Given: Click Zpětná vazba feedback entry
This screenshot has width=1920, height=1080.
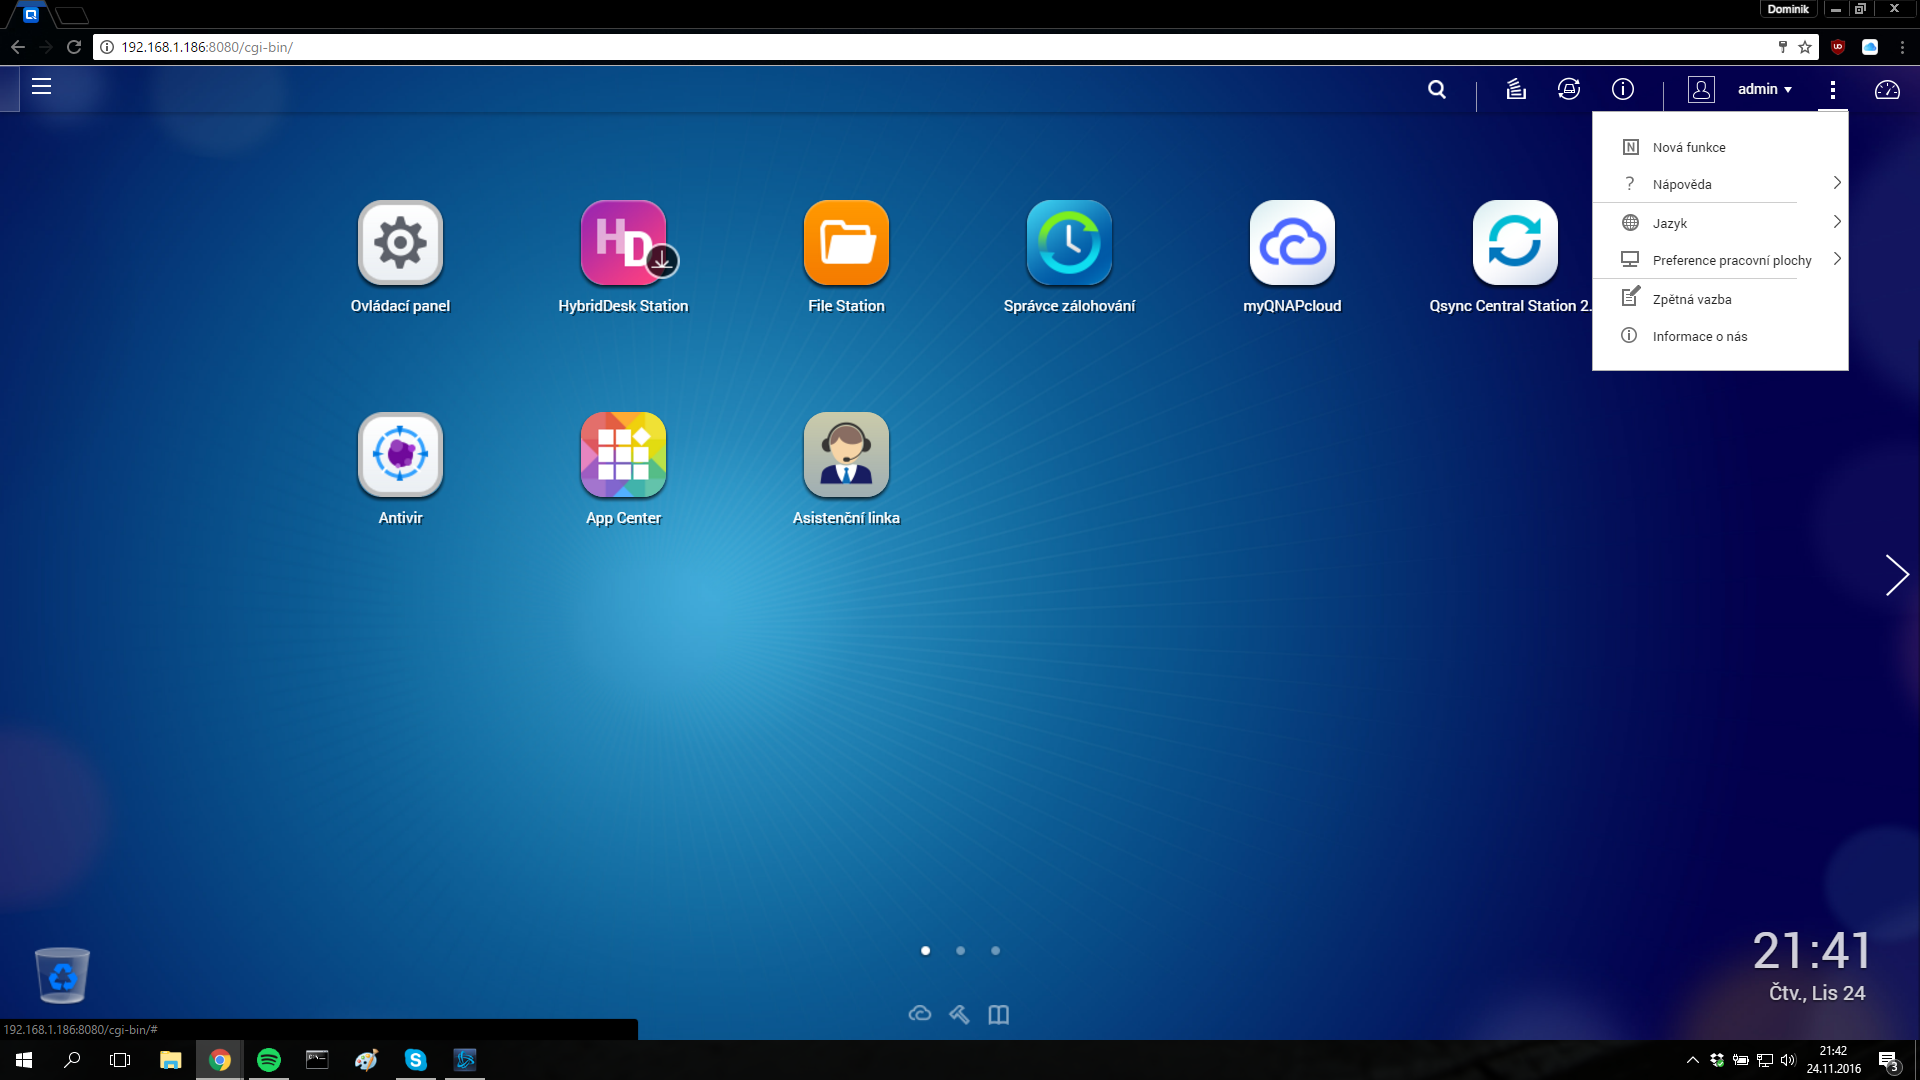Looking at the screenshot, I should click(x=1691, y=299).
